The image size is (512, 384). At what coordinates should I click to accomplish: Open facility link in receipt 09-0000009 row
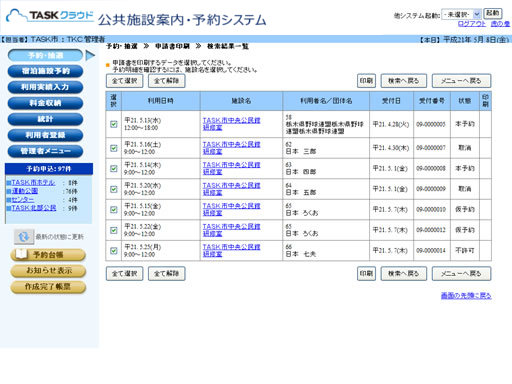231,189
